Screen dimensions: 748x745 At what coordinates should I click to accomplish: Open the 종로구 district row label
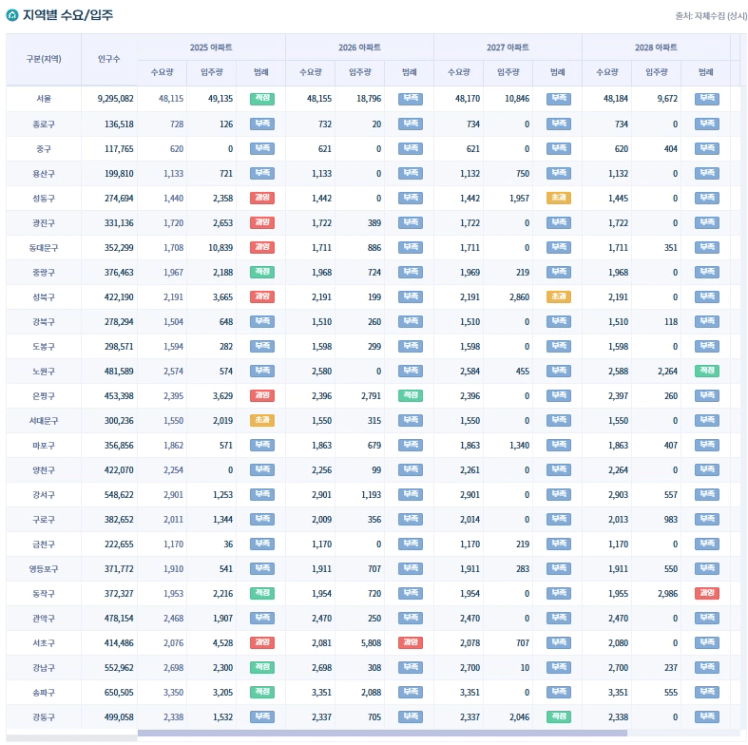tap(43, 124)
